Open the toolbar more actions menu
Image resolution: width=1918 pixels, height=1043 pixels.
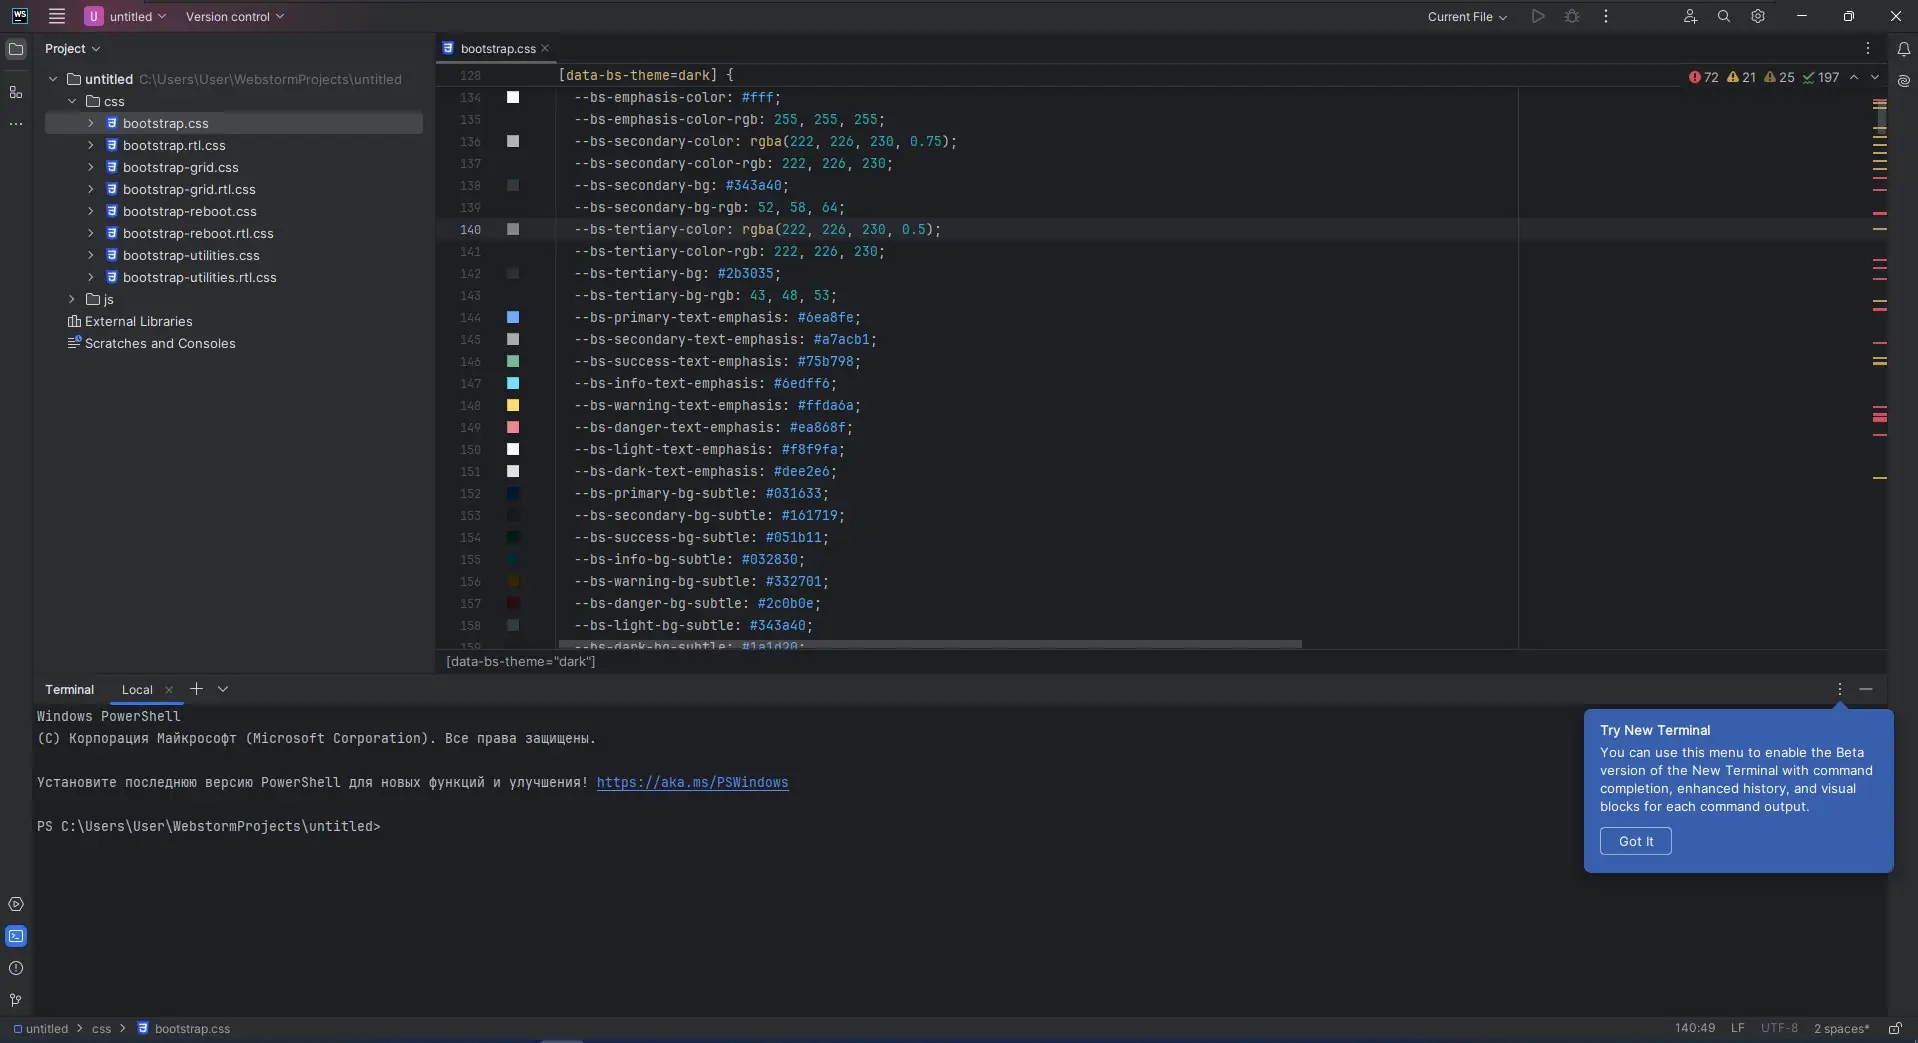point(1606,17)
